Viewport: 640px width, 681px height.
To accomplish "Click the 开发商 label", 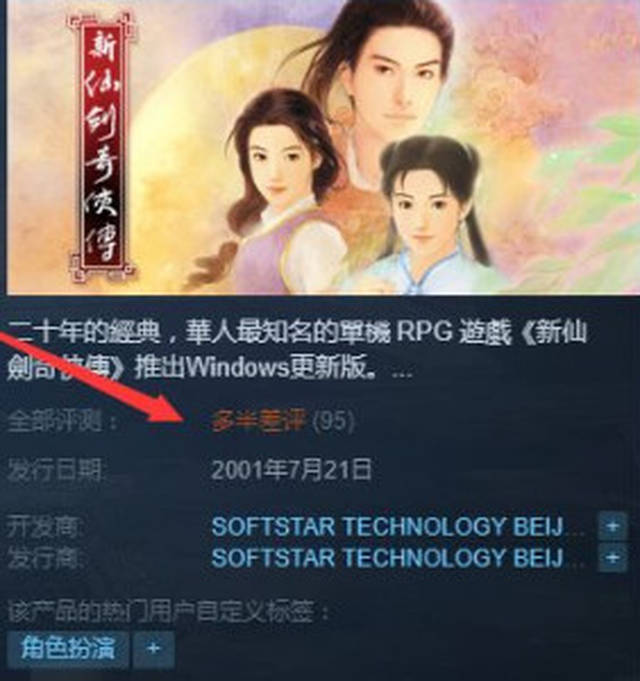I will coord(45,527).
